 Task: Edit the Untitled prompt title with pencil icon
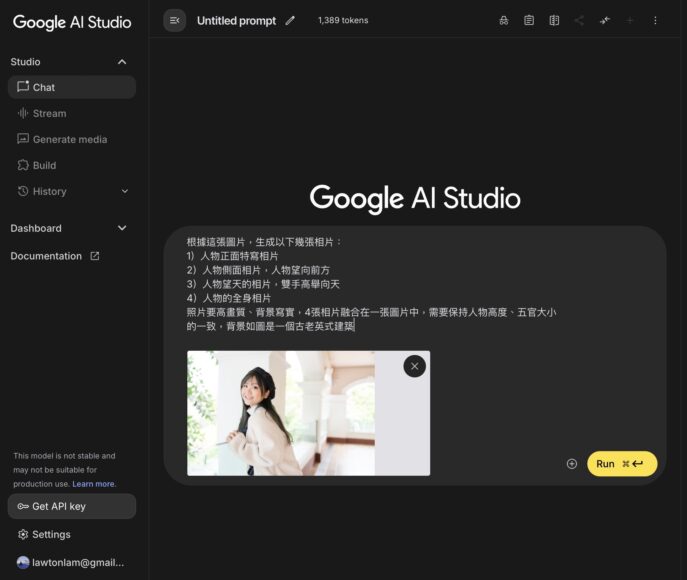290,20
